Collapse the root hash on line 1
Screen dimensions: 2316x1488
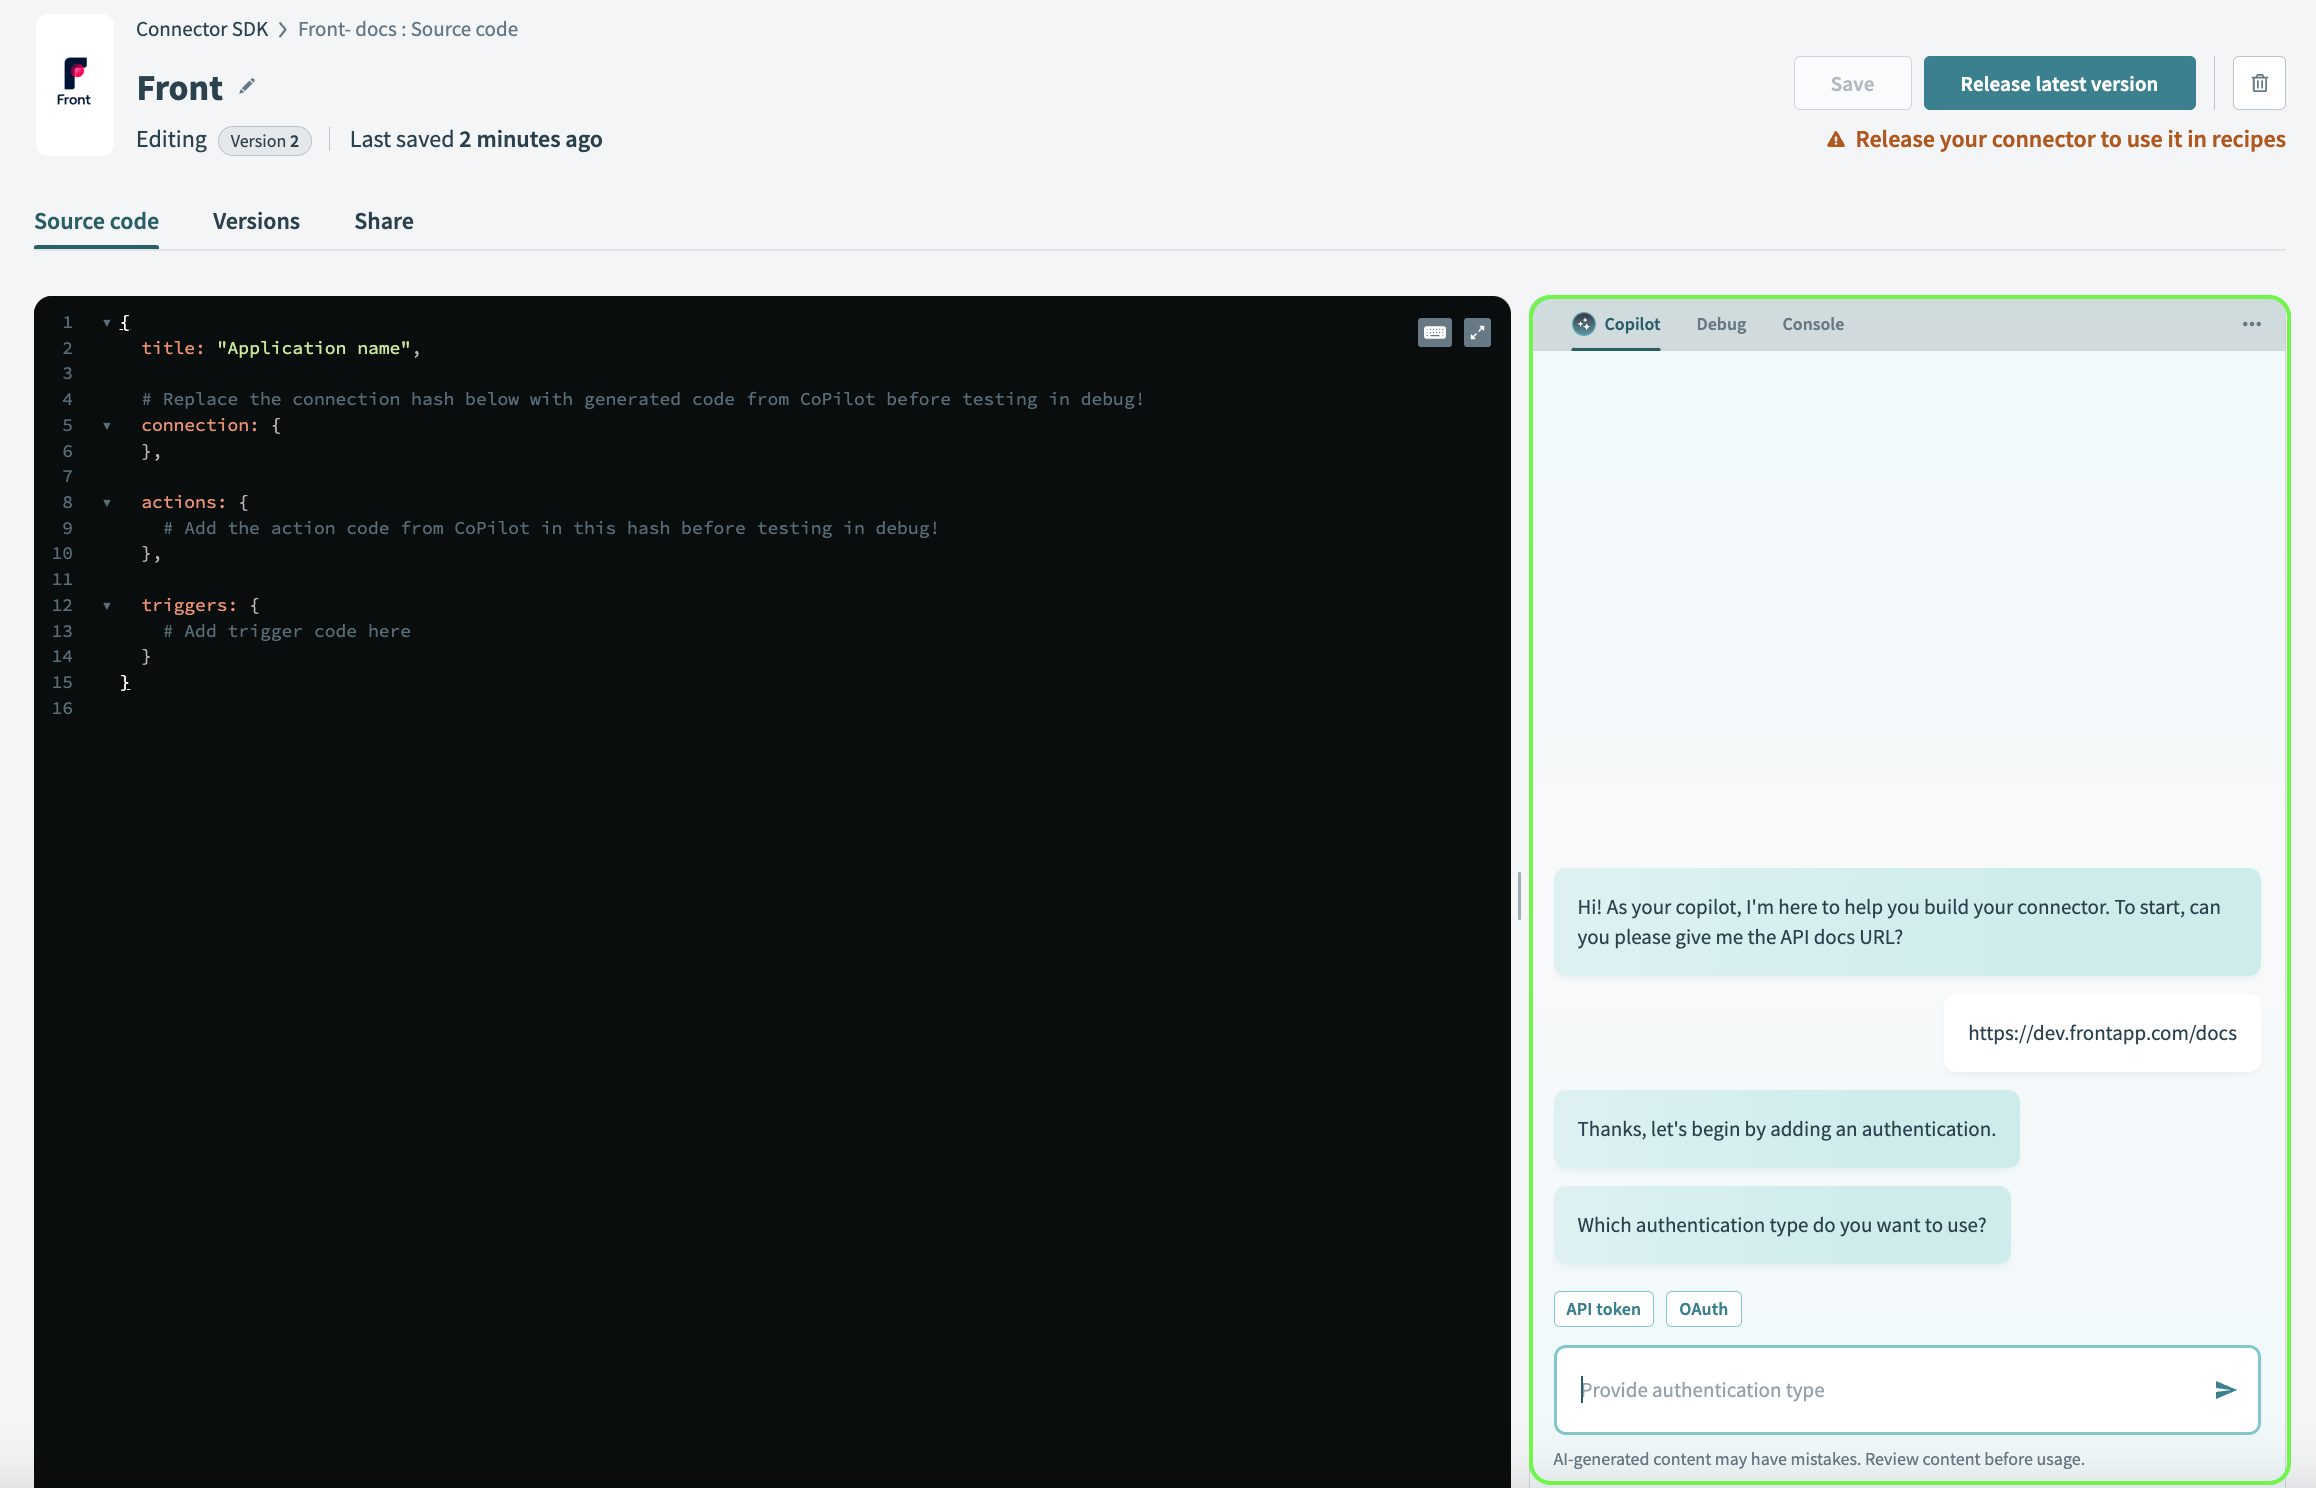(x=107, y=322)
